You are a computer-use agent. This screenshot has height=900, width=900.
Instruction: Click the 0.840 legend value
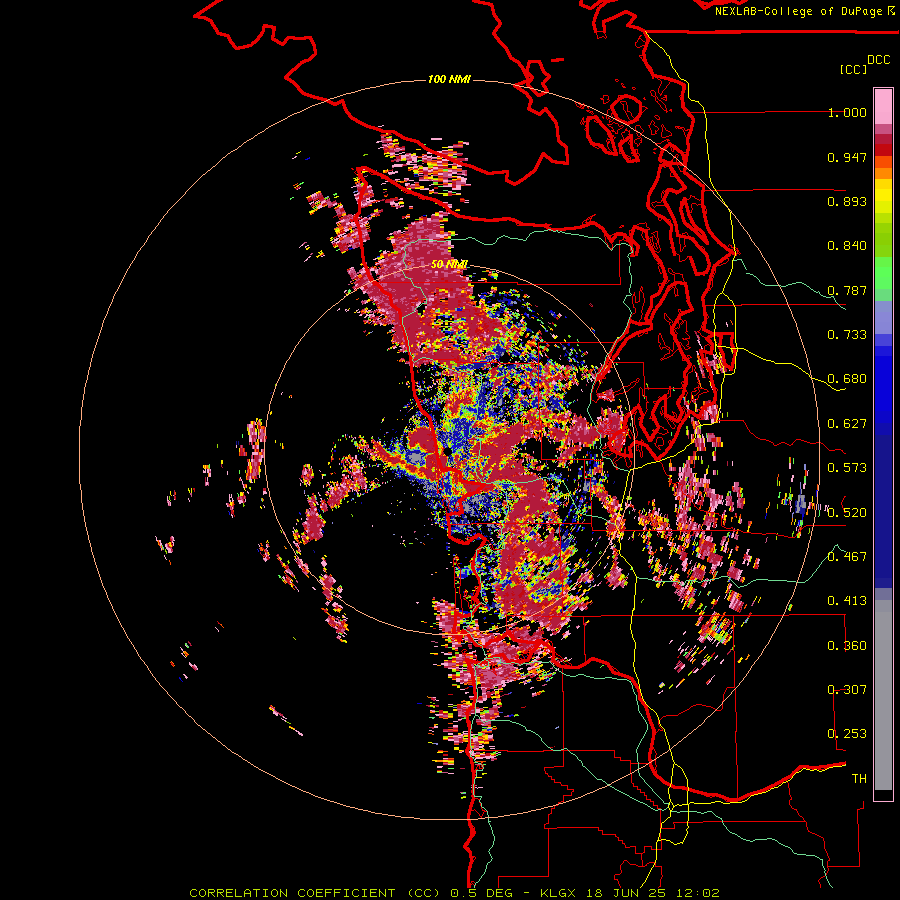click(x=847, y=246)
